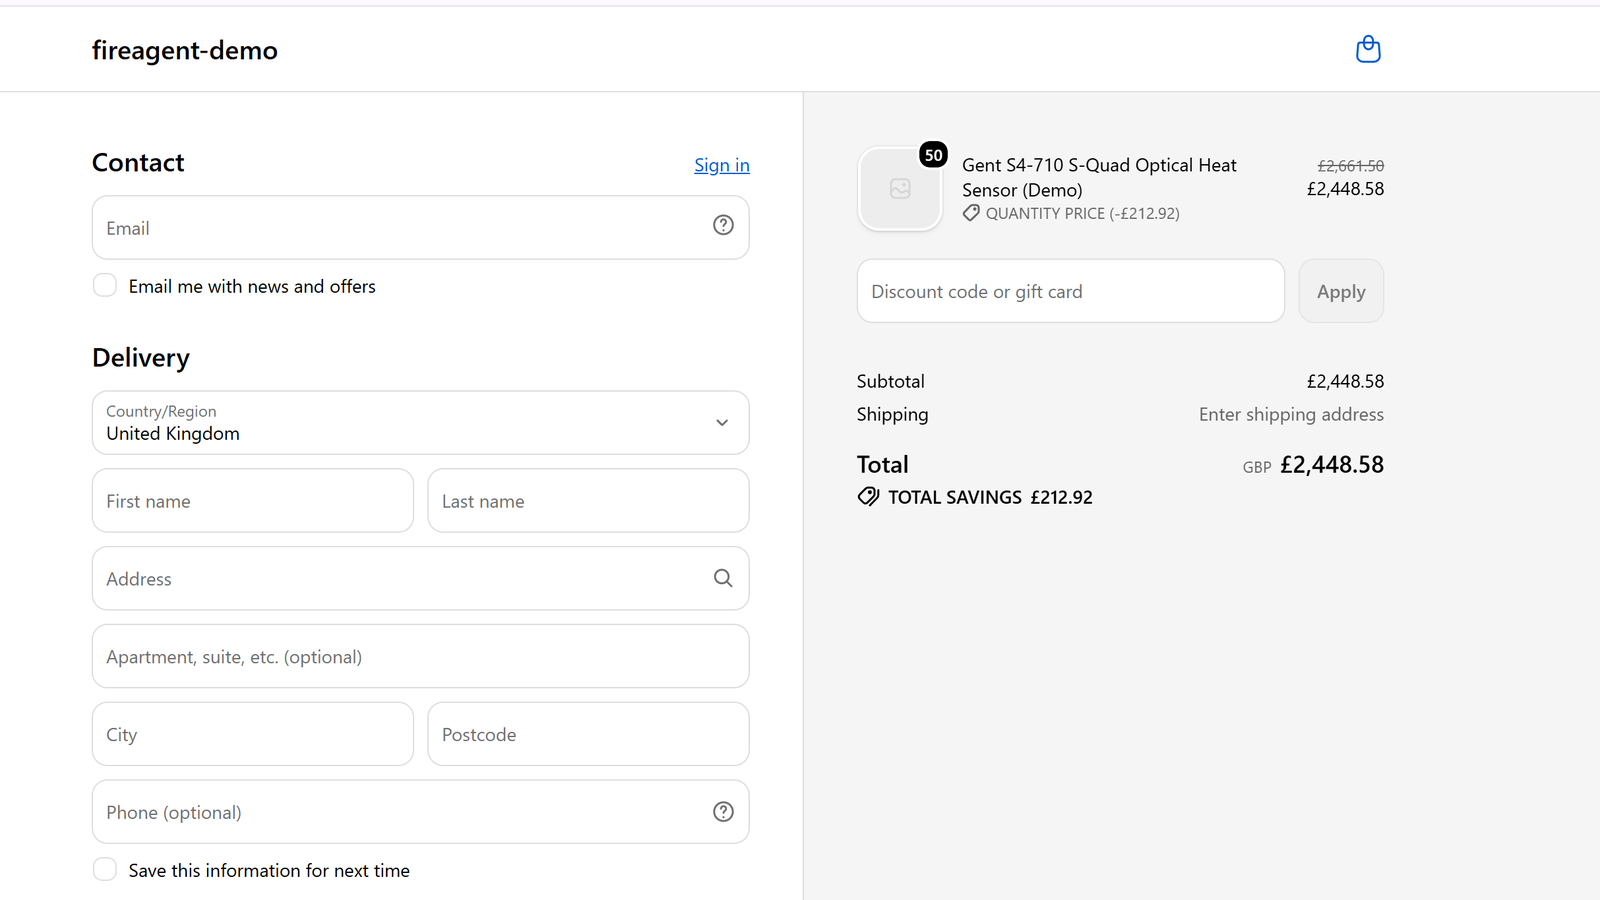Go to fireagent-demo store home
Viewport: 1600px width, 900px height.
click(185, 50)
